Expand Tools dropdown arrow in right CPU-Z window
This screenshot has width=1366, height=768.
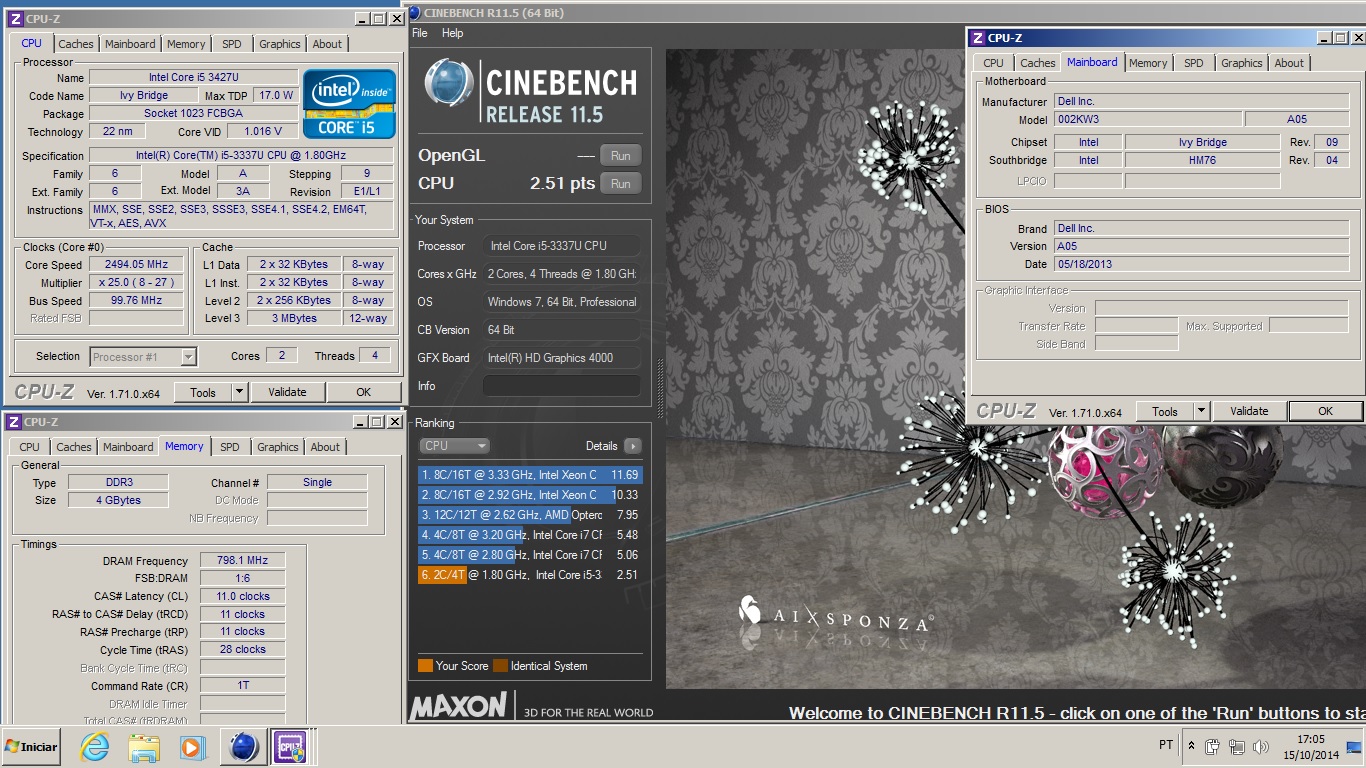click(1202, 411)
